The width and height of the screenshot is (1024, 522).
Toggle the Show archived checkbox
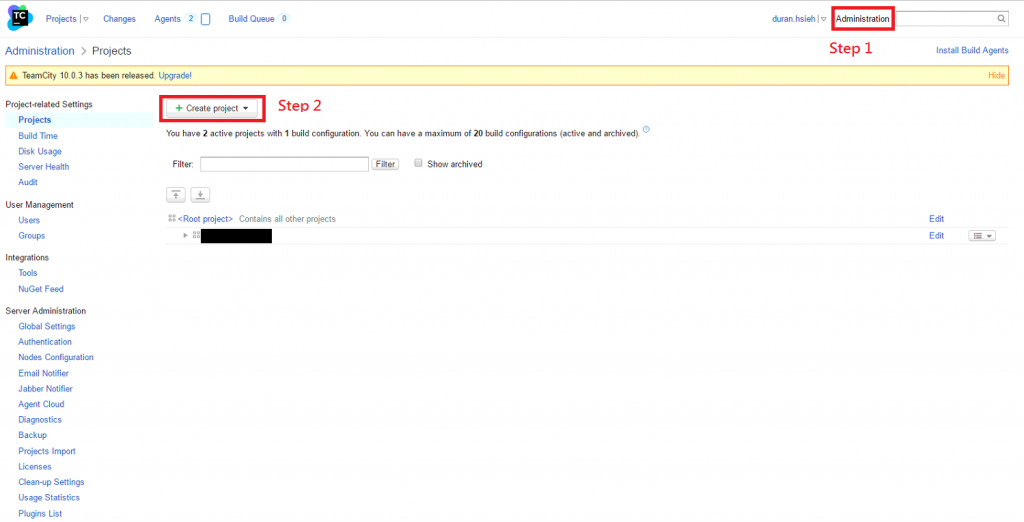coord(419,163)
